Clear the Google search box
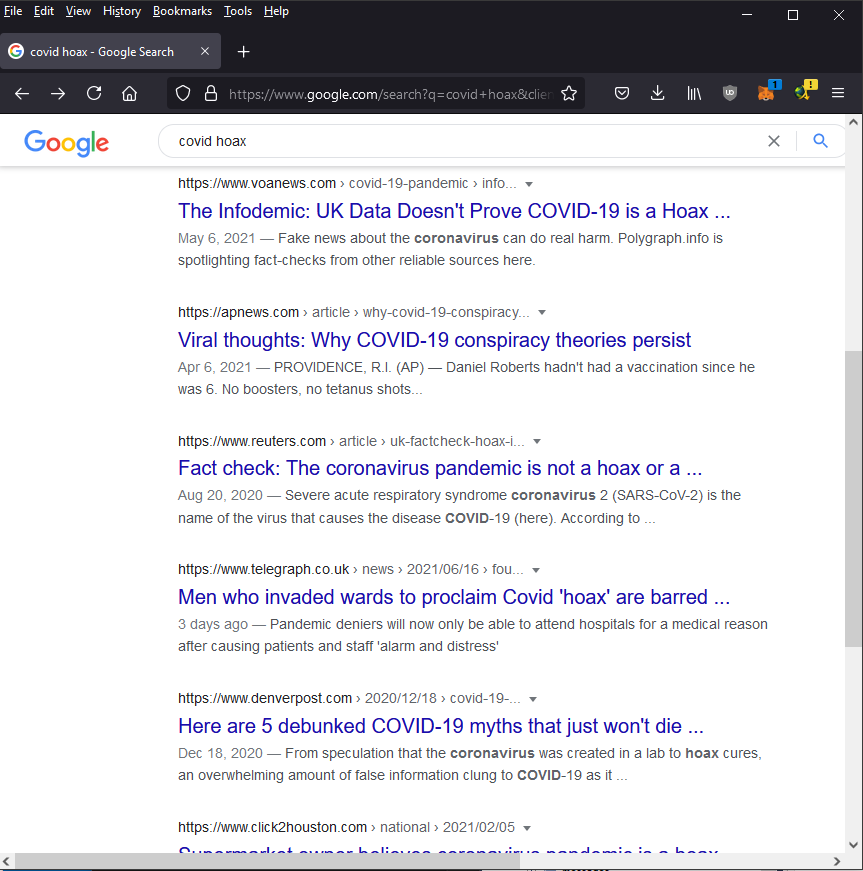The height and width of the screenshot is (871, 863). pos(774,141)
